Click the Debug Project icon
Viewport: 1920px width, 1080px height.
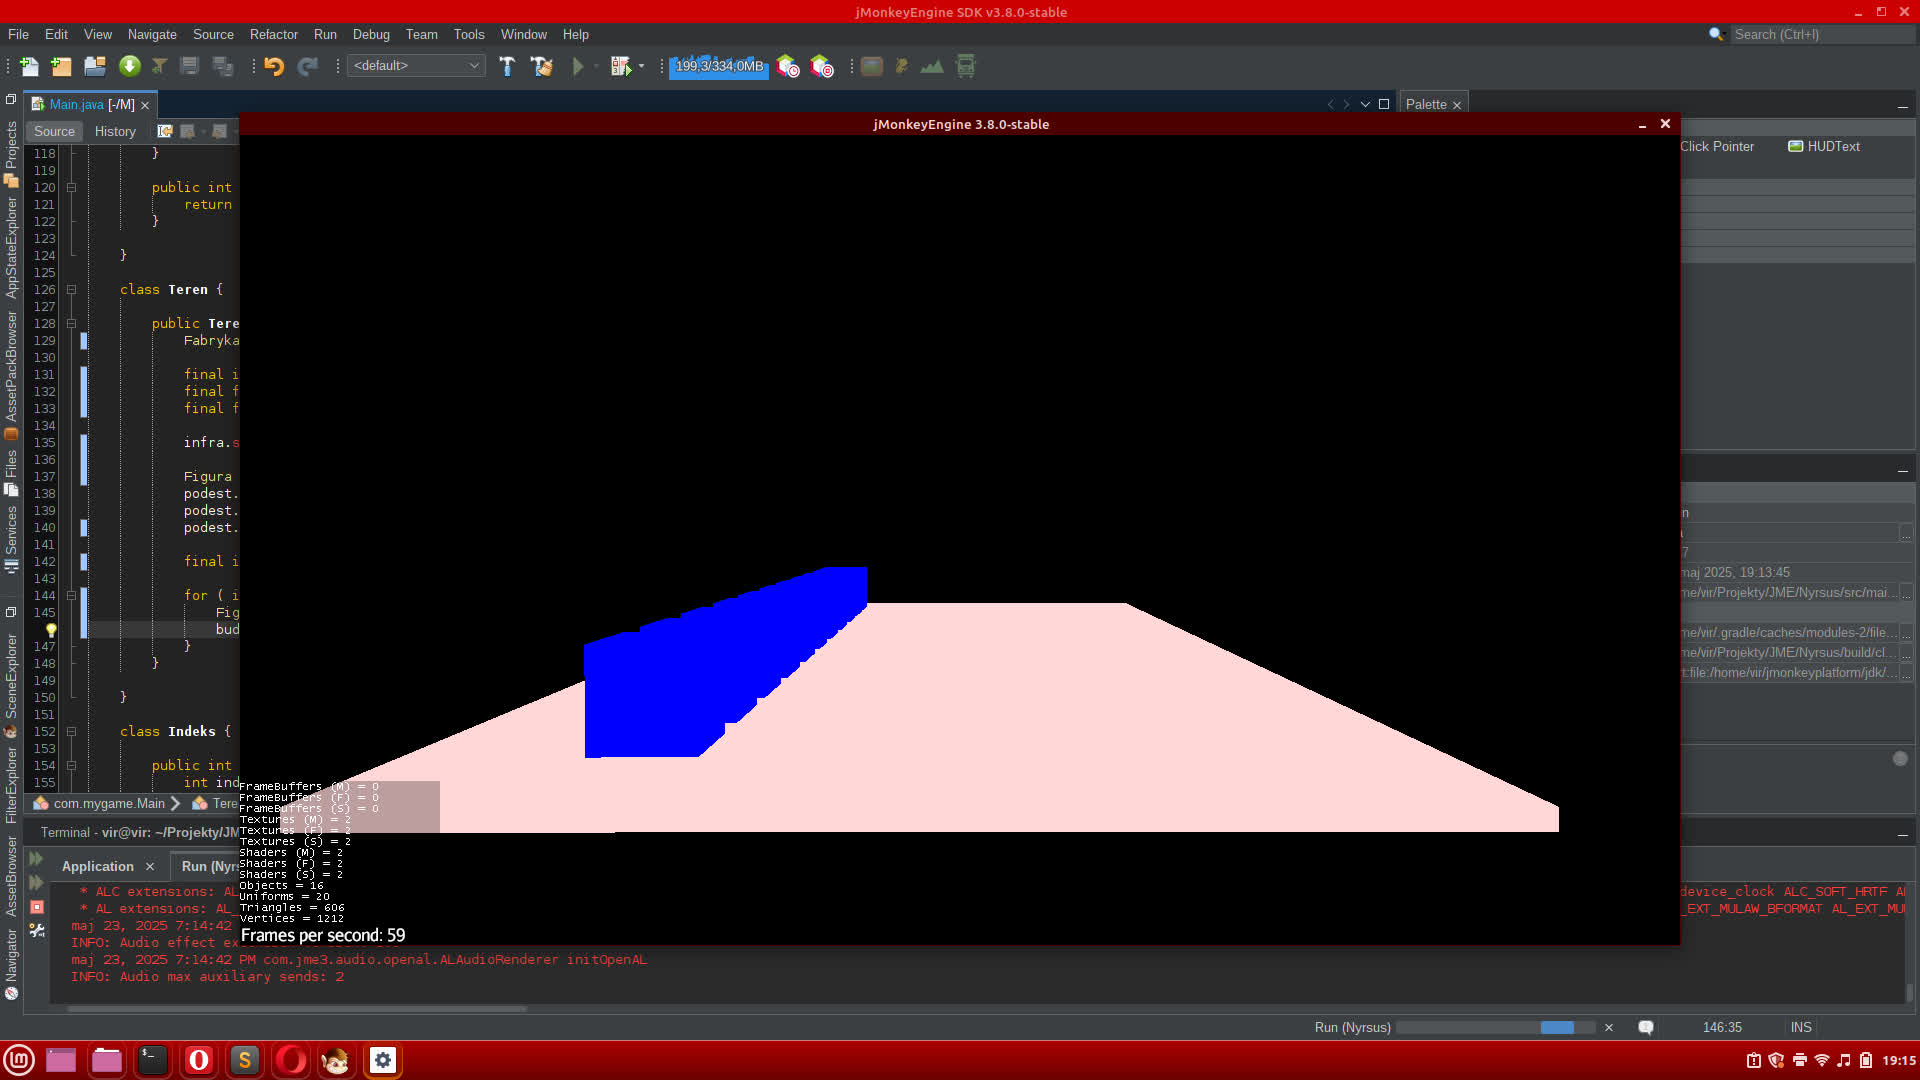[621, 66]
